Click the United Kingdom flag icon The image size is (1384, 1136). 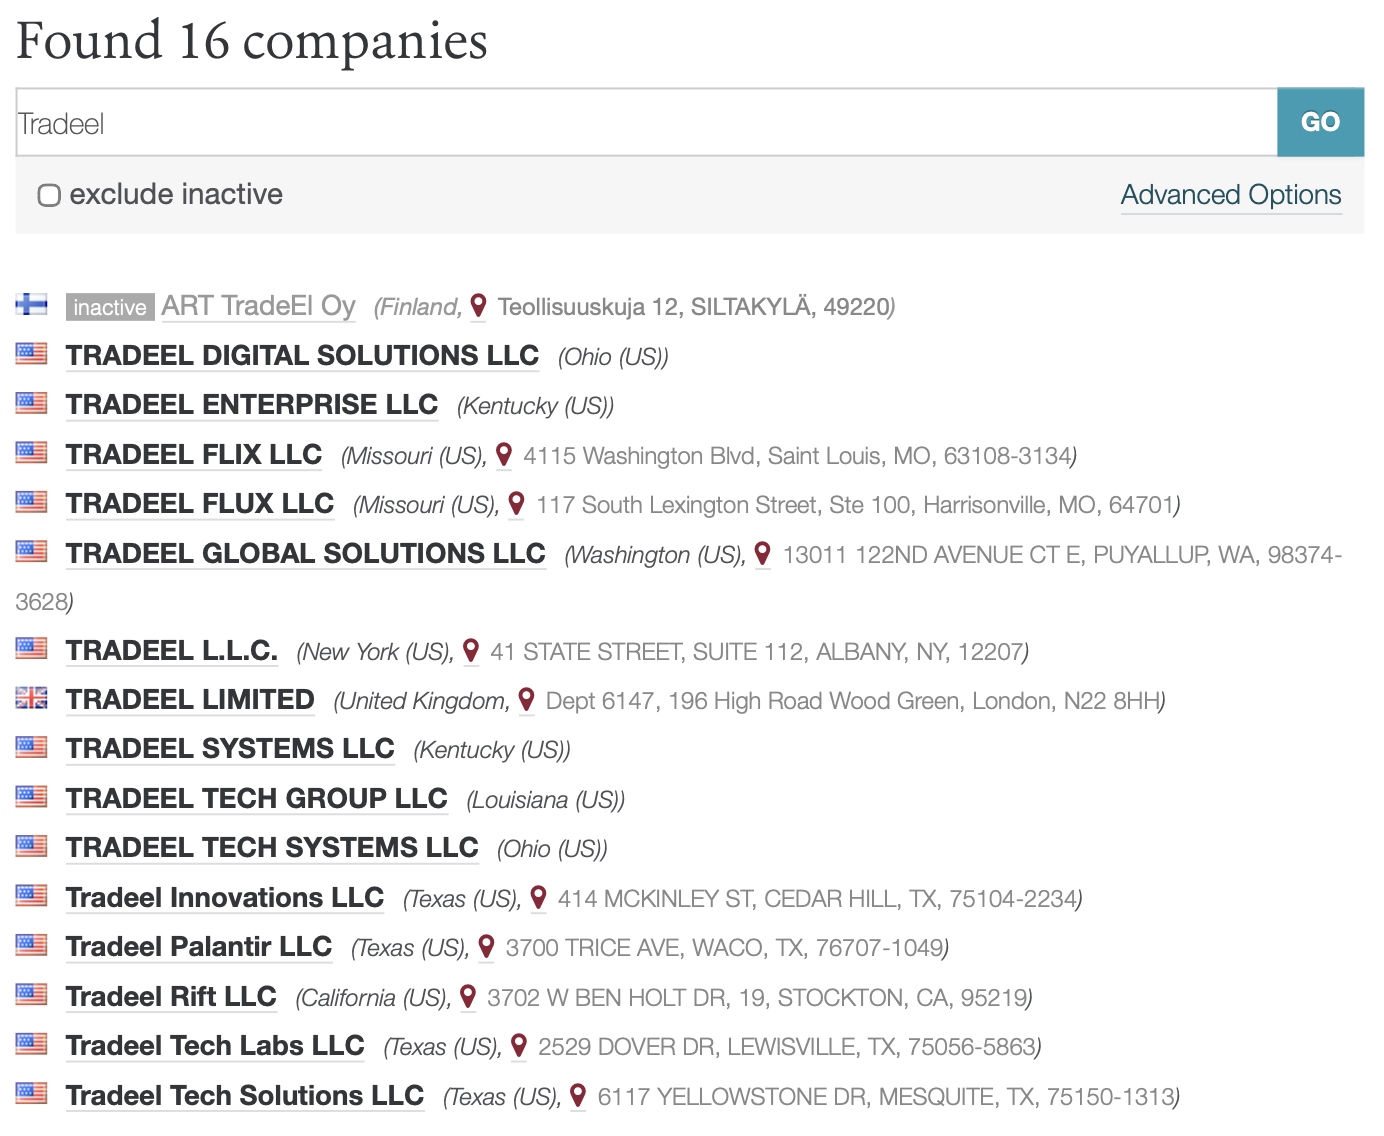pyautogui.click(x=31, y=698)
